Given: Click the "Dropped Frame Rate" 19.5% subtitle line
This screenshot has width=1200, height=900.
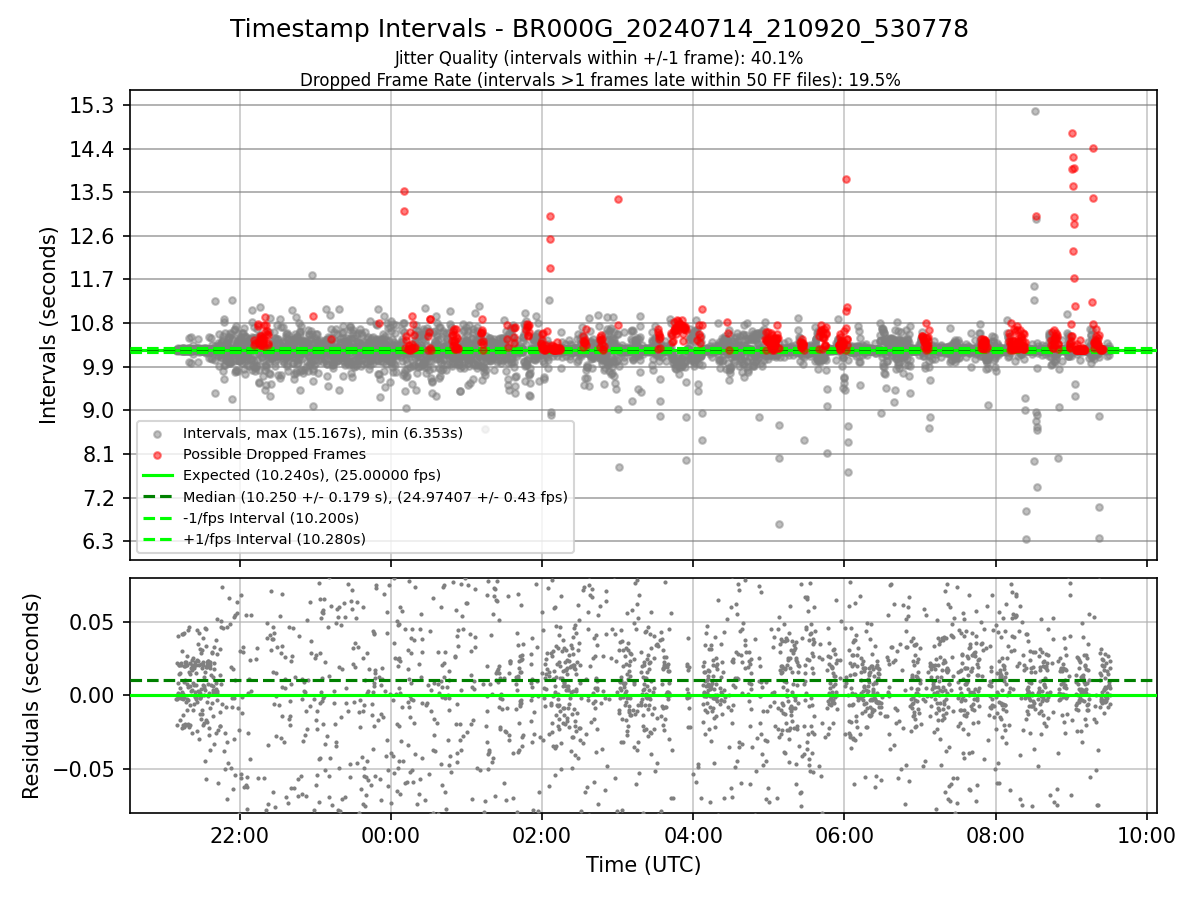Looking at the screenshot, I should pyautogui.click(x=600, y=80).
